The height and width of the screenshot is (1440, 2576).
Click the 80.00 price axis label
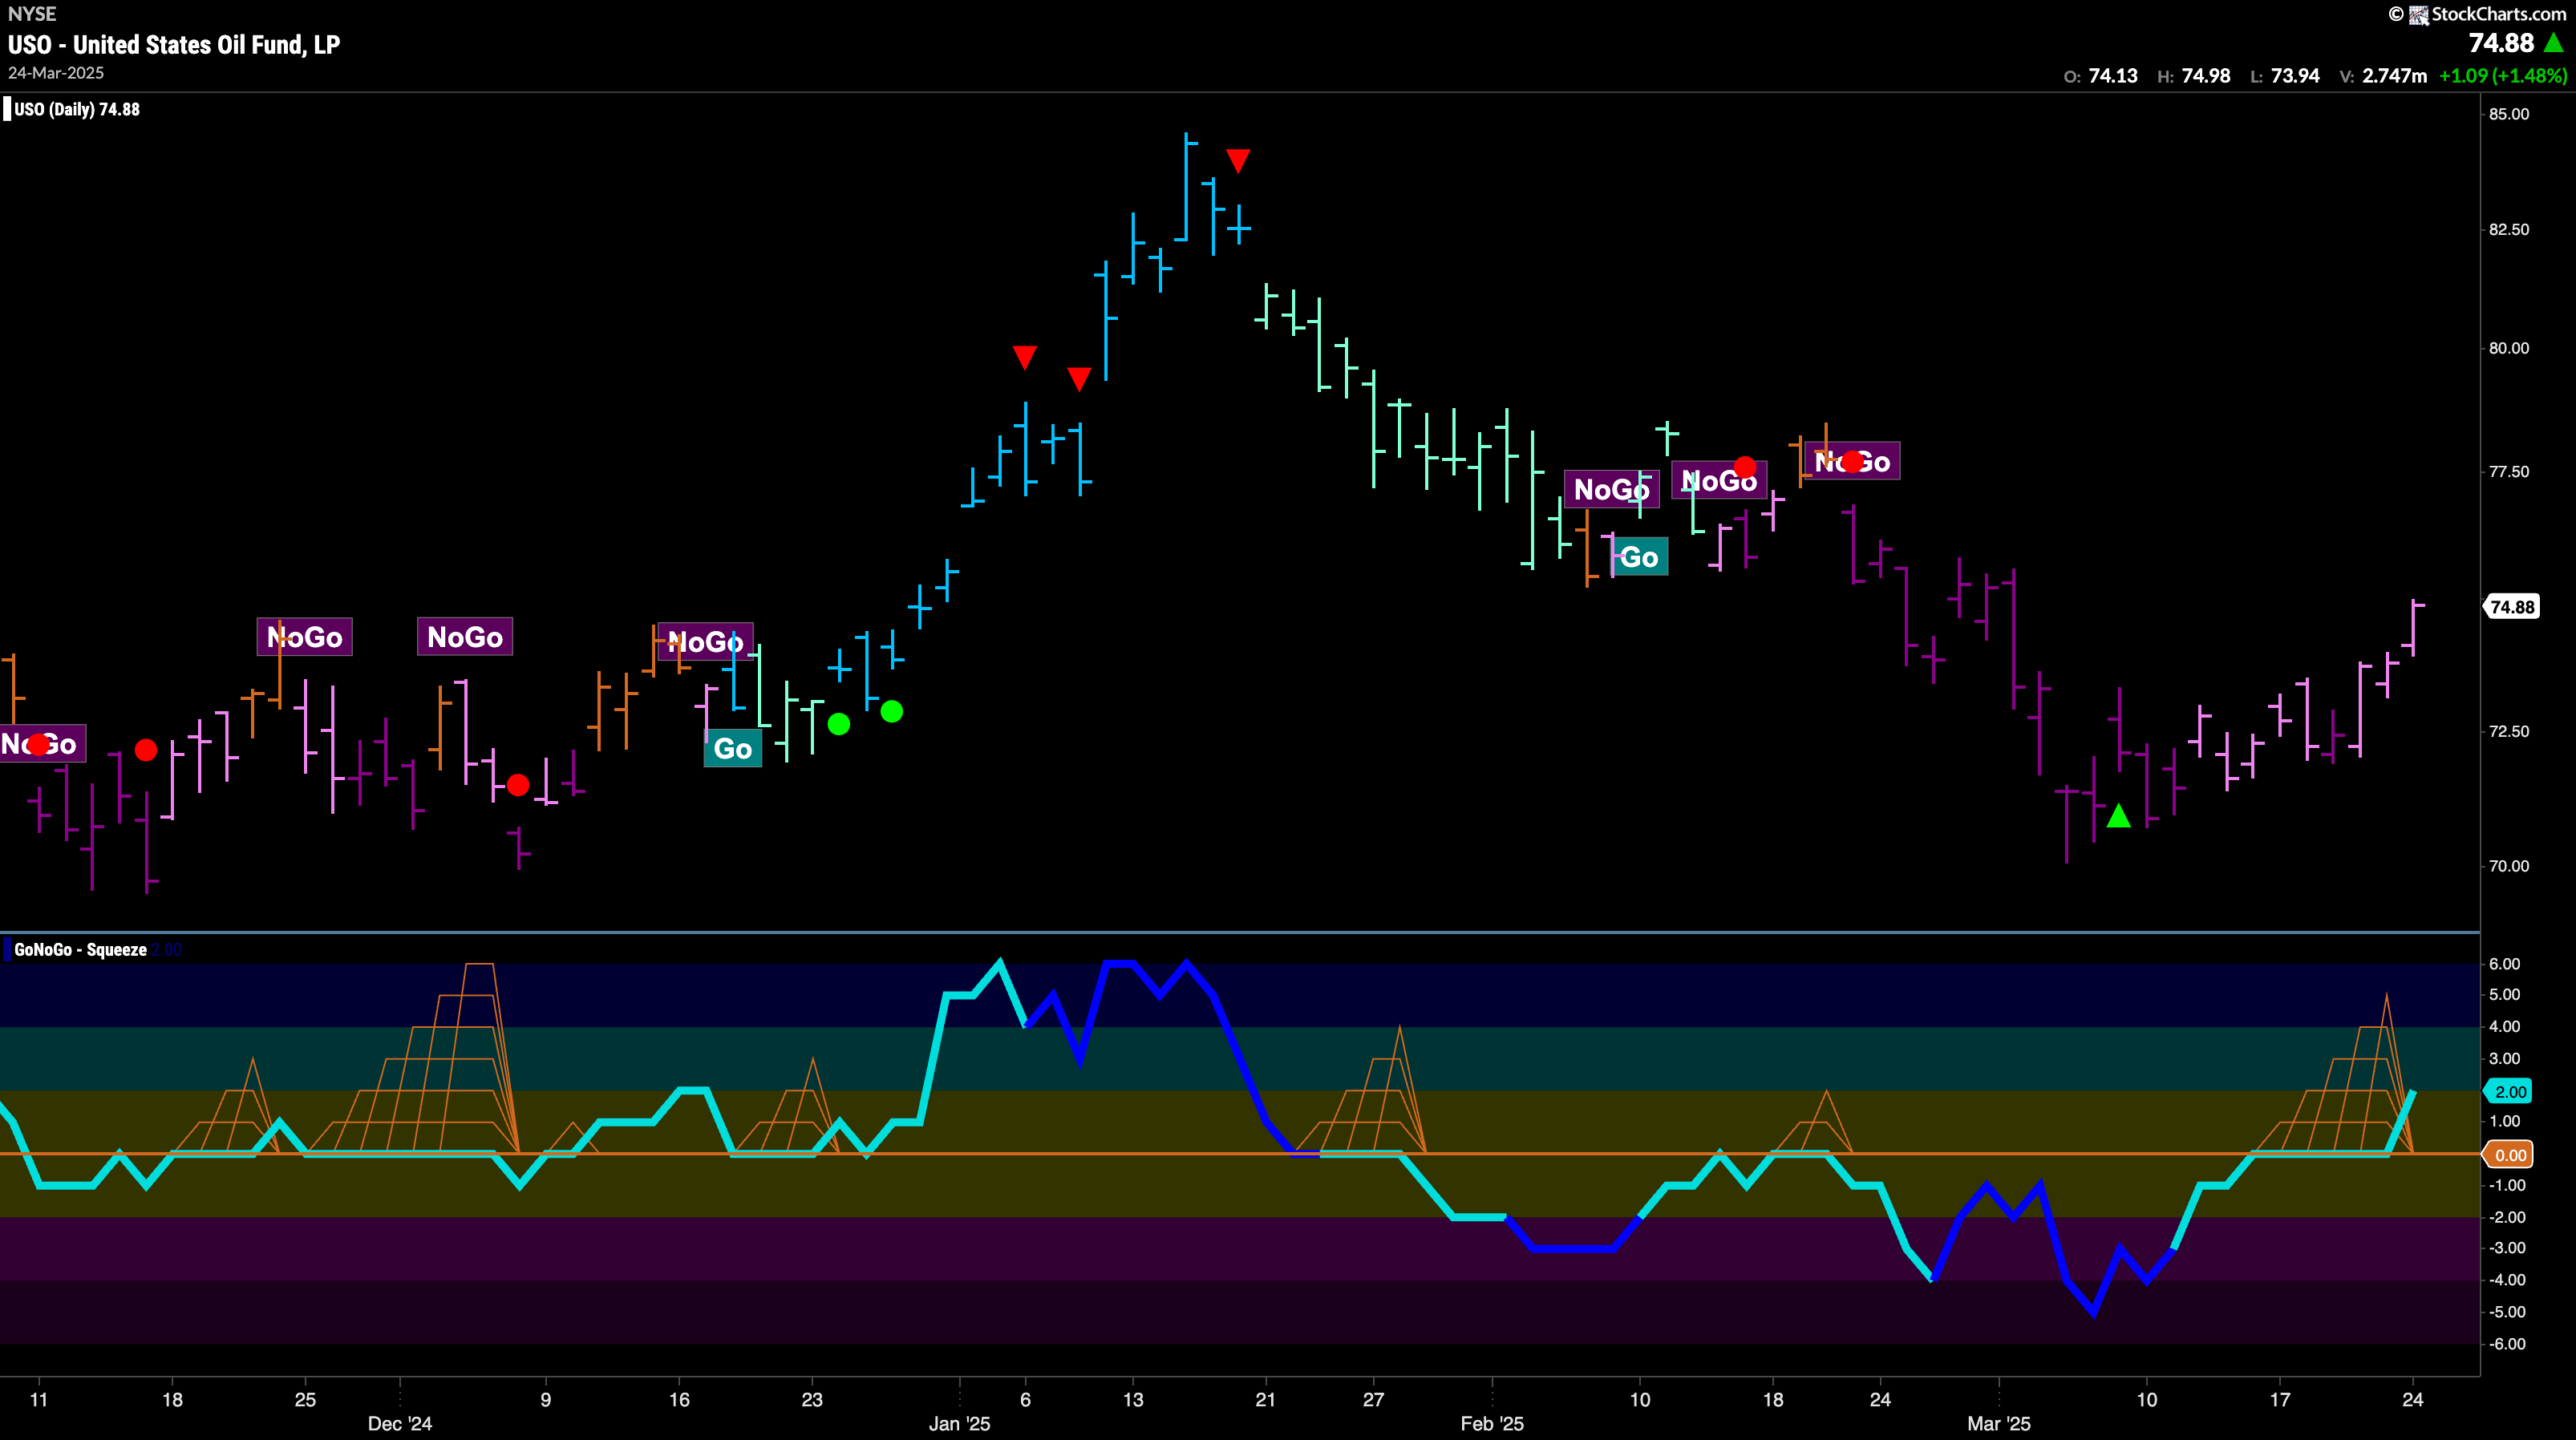coord(2508,348)
